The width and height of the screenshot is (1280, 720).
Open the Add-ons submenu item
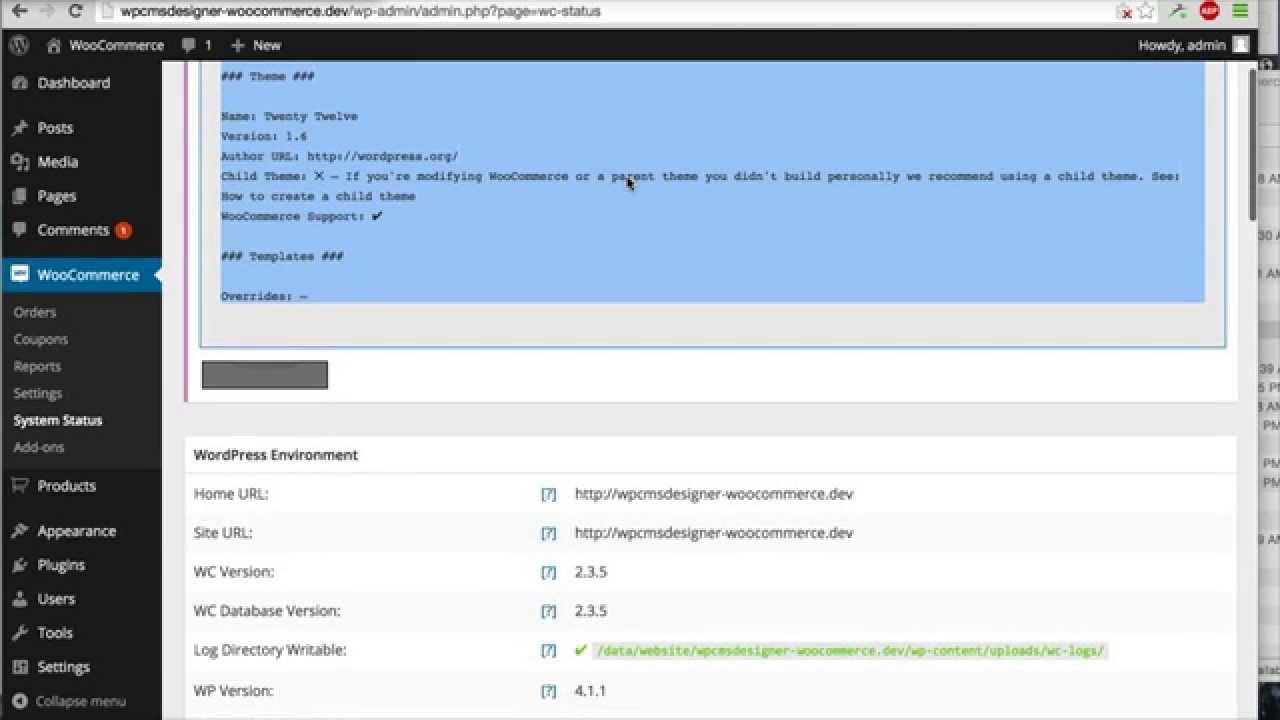(39, 447)
